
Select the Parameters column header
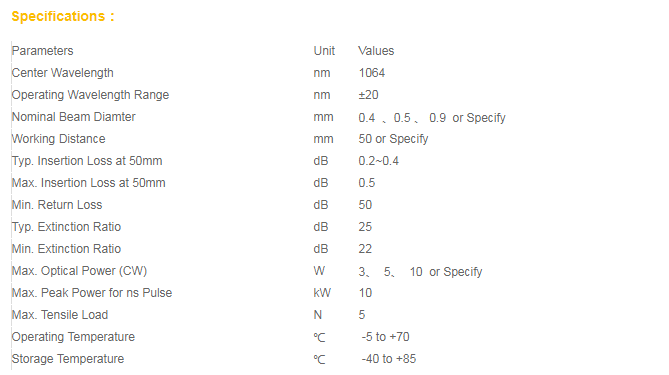point(42,51)
